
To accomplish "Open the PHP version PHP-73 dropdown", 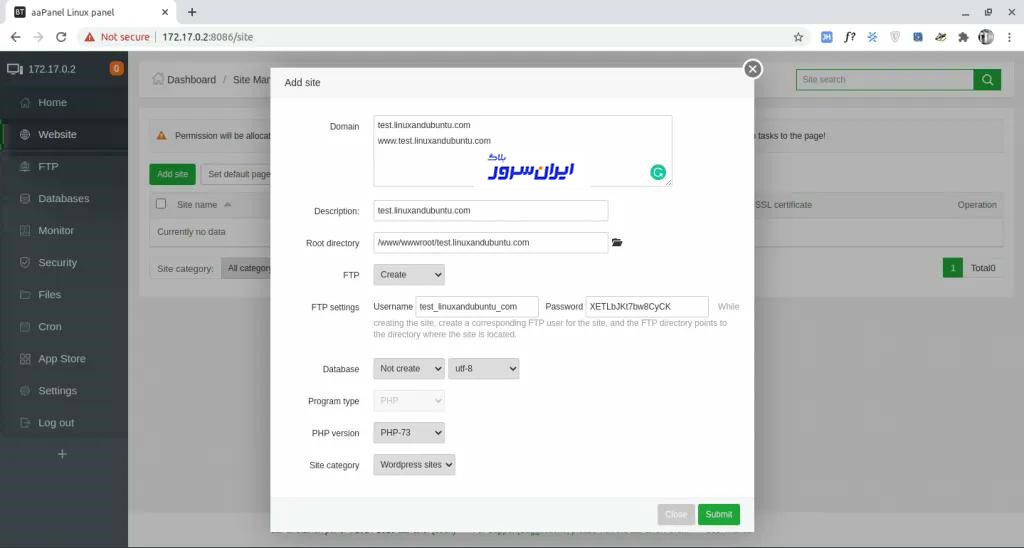I will pos(409,432).
